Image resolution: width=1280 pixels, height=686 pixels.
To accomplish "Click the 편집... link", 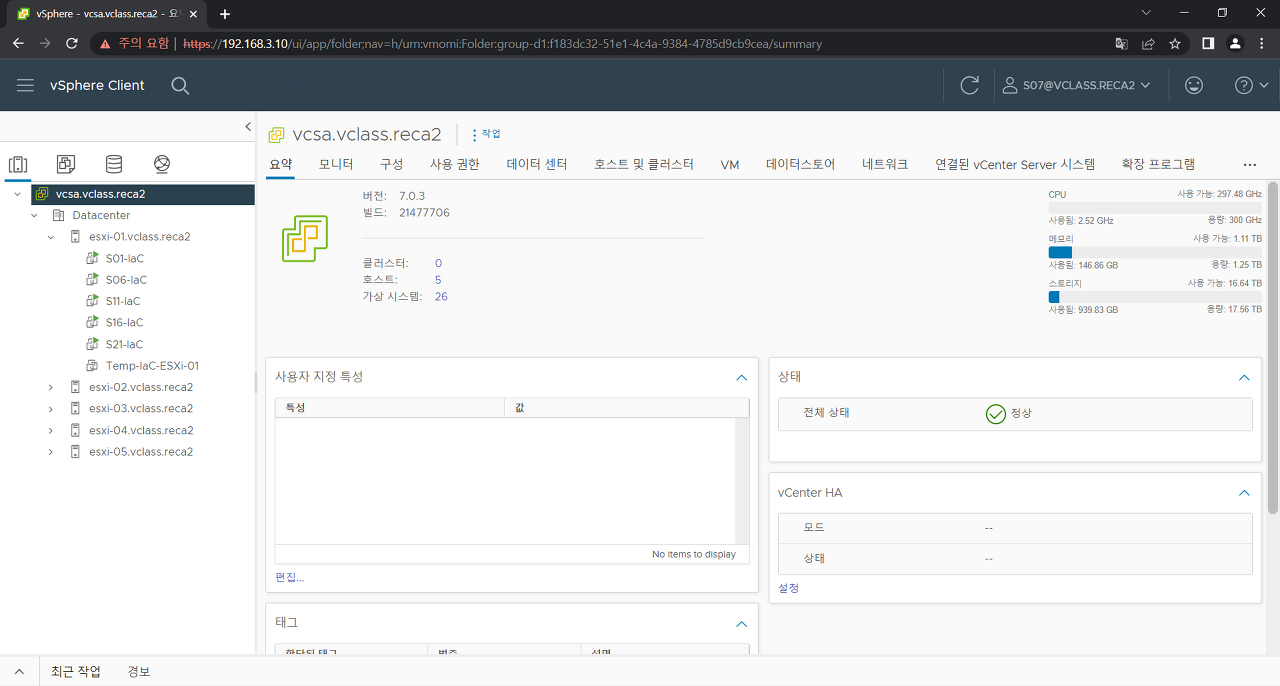I will [x=290, y=577].
